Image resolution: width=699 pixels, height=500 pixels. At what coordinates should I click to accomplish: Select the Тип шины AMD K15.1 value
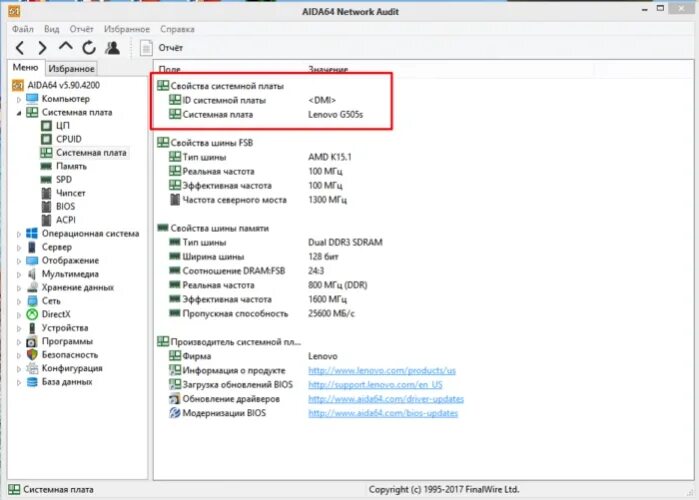329,157
